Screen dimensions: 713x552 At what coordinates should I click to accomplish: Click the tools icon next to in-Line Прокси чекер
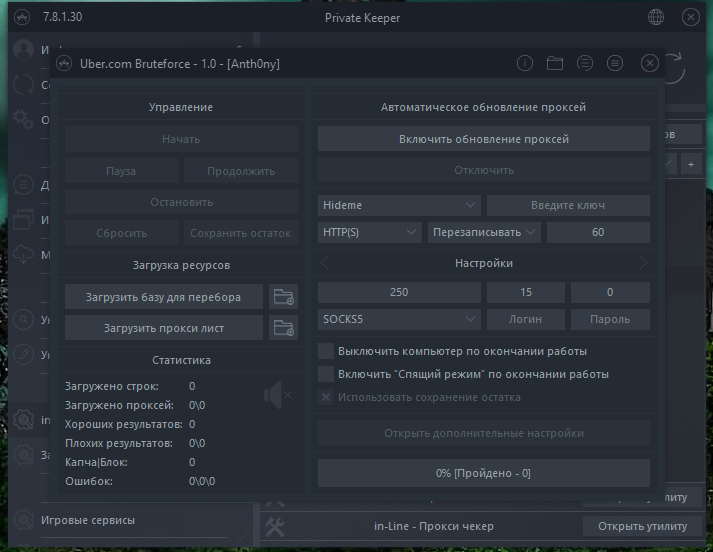point(275,527)
